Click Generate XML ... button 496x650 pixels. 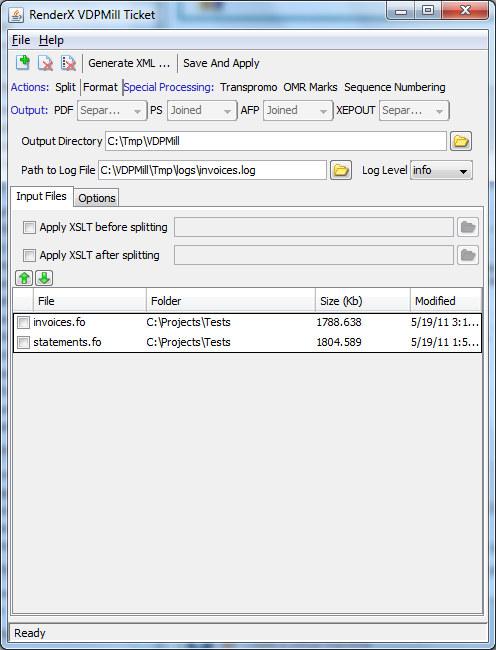(129, 63)
